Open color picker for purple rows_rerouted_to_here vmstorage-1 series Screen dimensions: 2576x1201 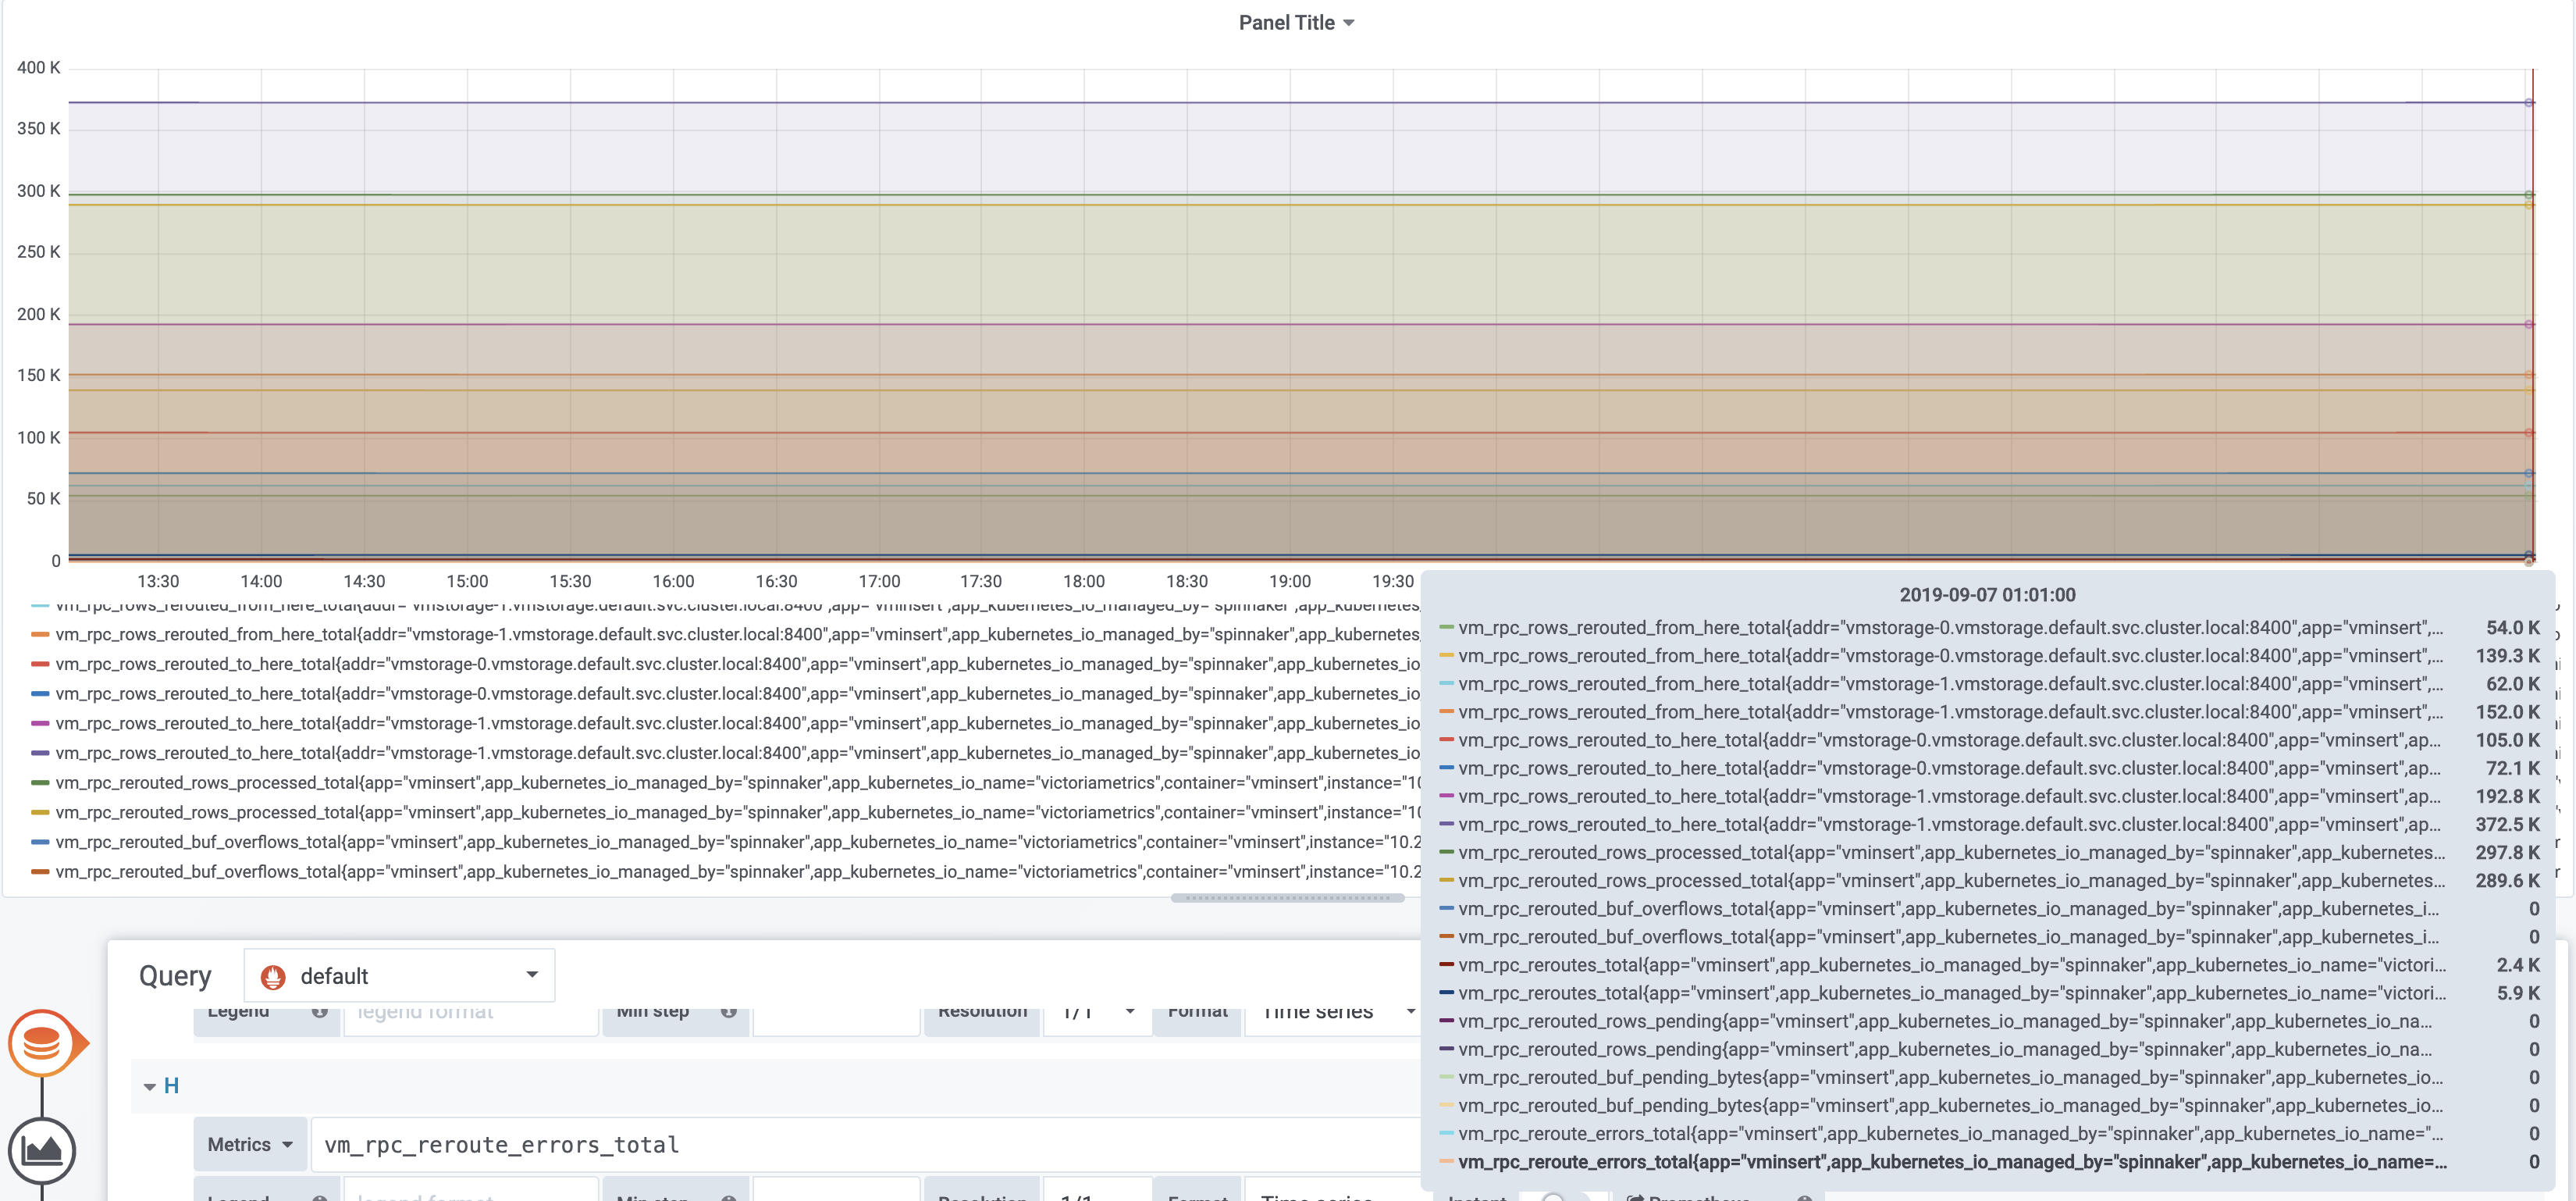tap(40, 753)
